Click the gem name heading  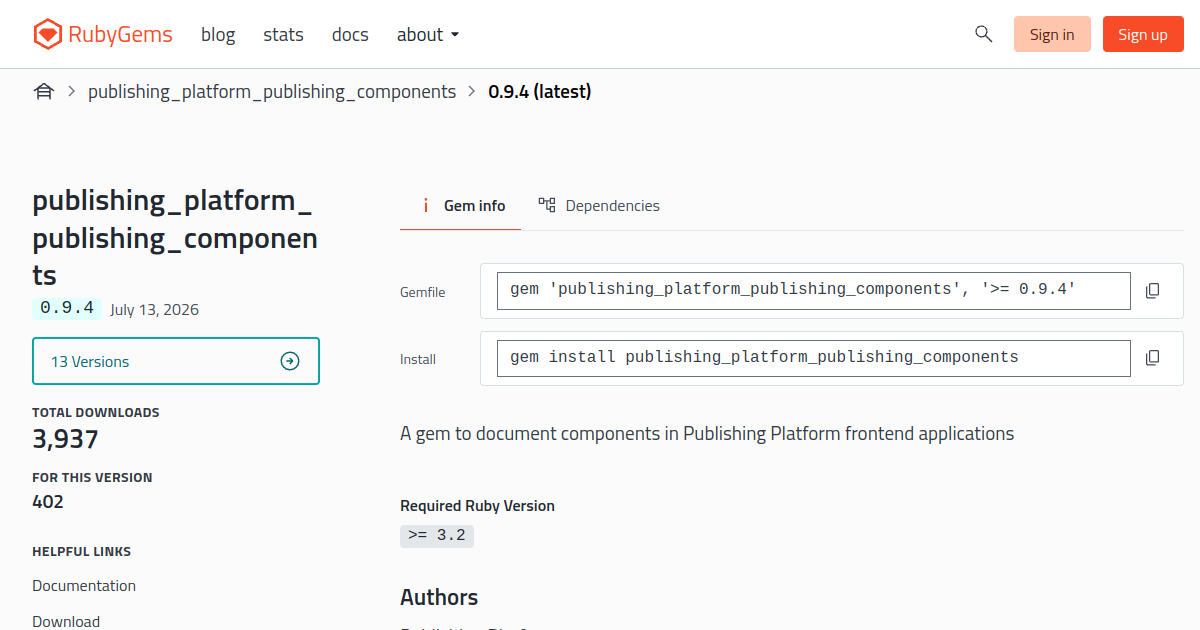[176, 238]
